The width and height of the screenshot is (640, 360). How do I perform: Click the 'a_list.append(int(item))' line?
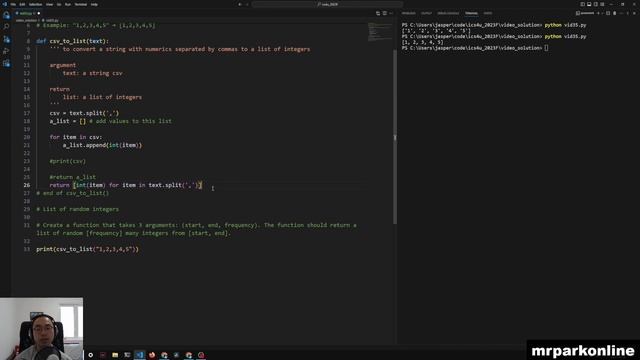[102, 145]
